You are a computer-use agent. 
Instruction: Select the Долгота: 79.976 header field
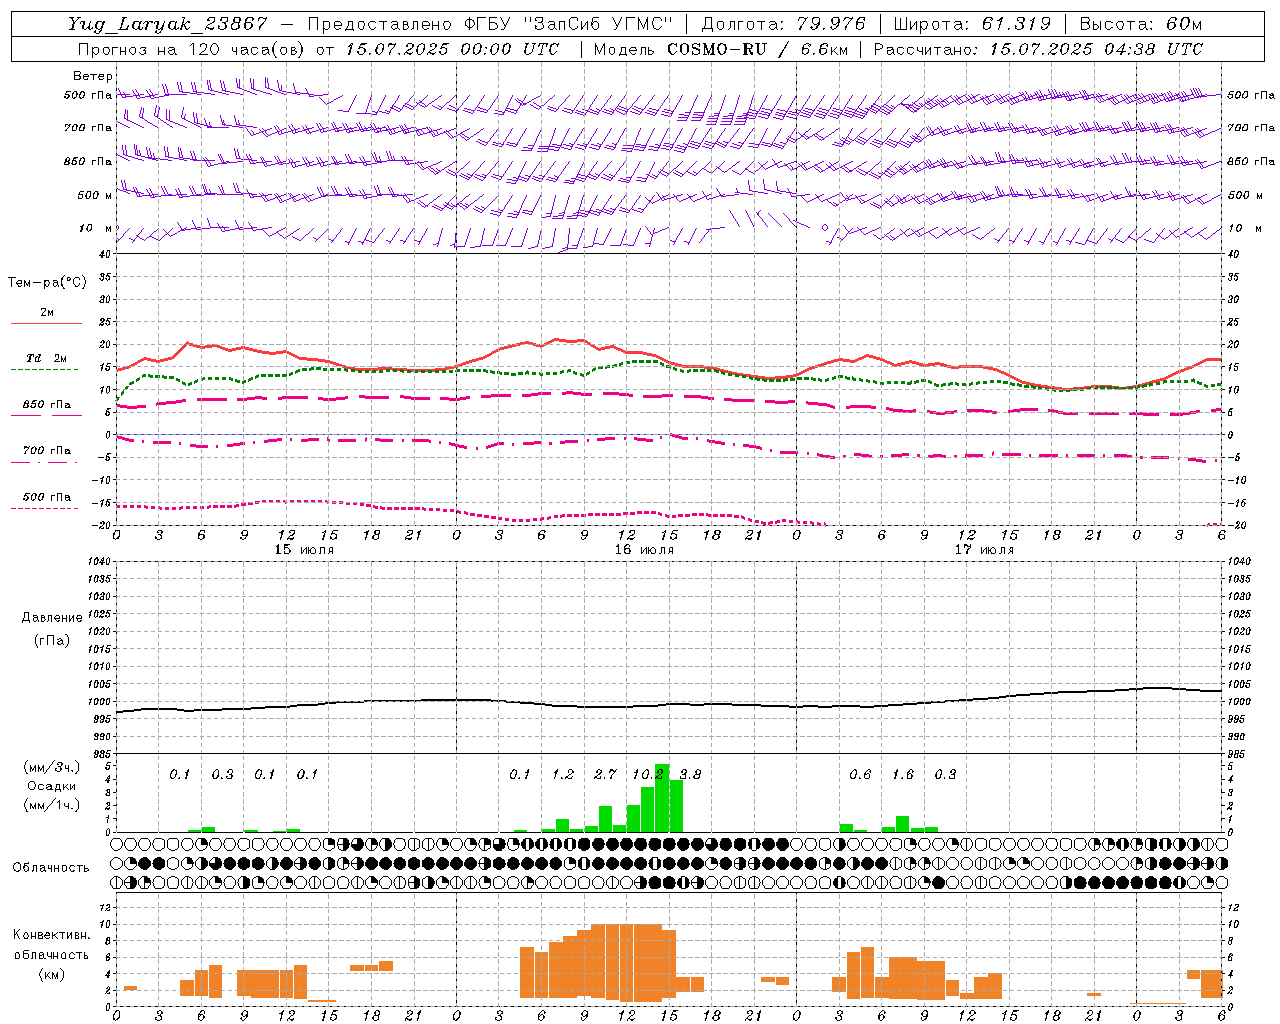coord(783,24)
